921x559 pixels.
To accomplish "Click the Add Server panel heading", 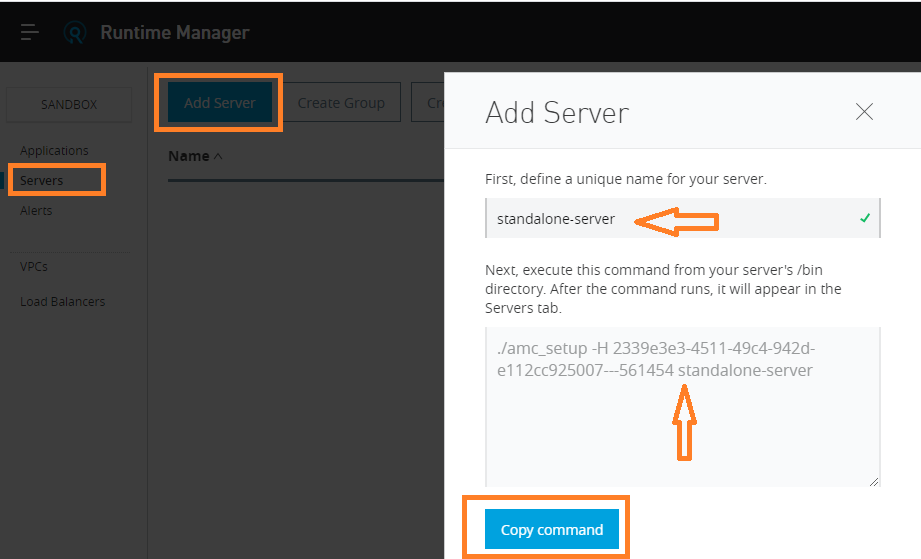I will click(x=557, y=112).
